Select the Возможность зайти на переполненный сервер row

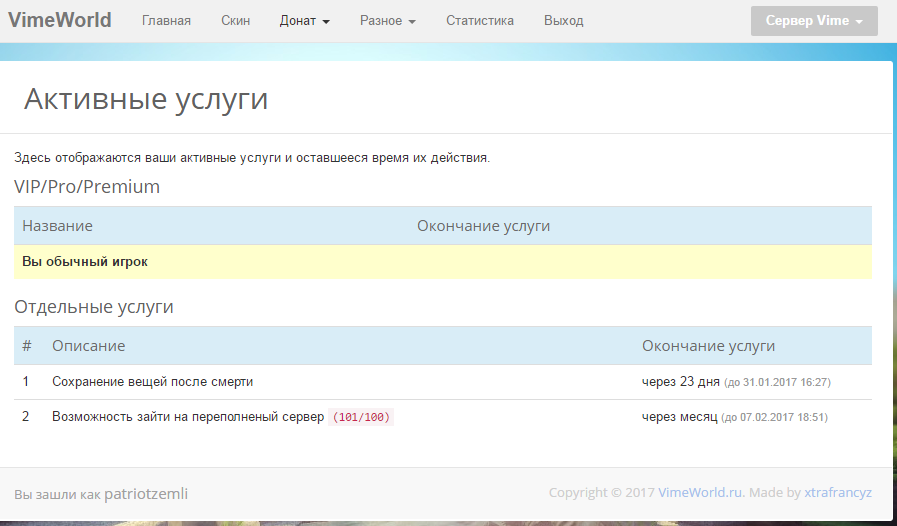click(188, 417)
